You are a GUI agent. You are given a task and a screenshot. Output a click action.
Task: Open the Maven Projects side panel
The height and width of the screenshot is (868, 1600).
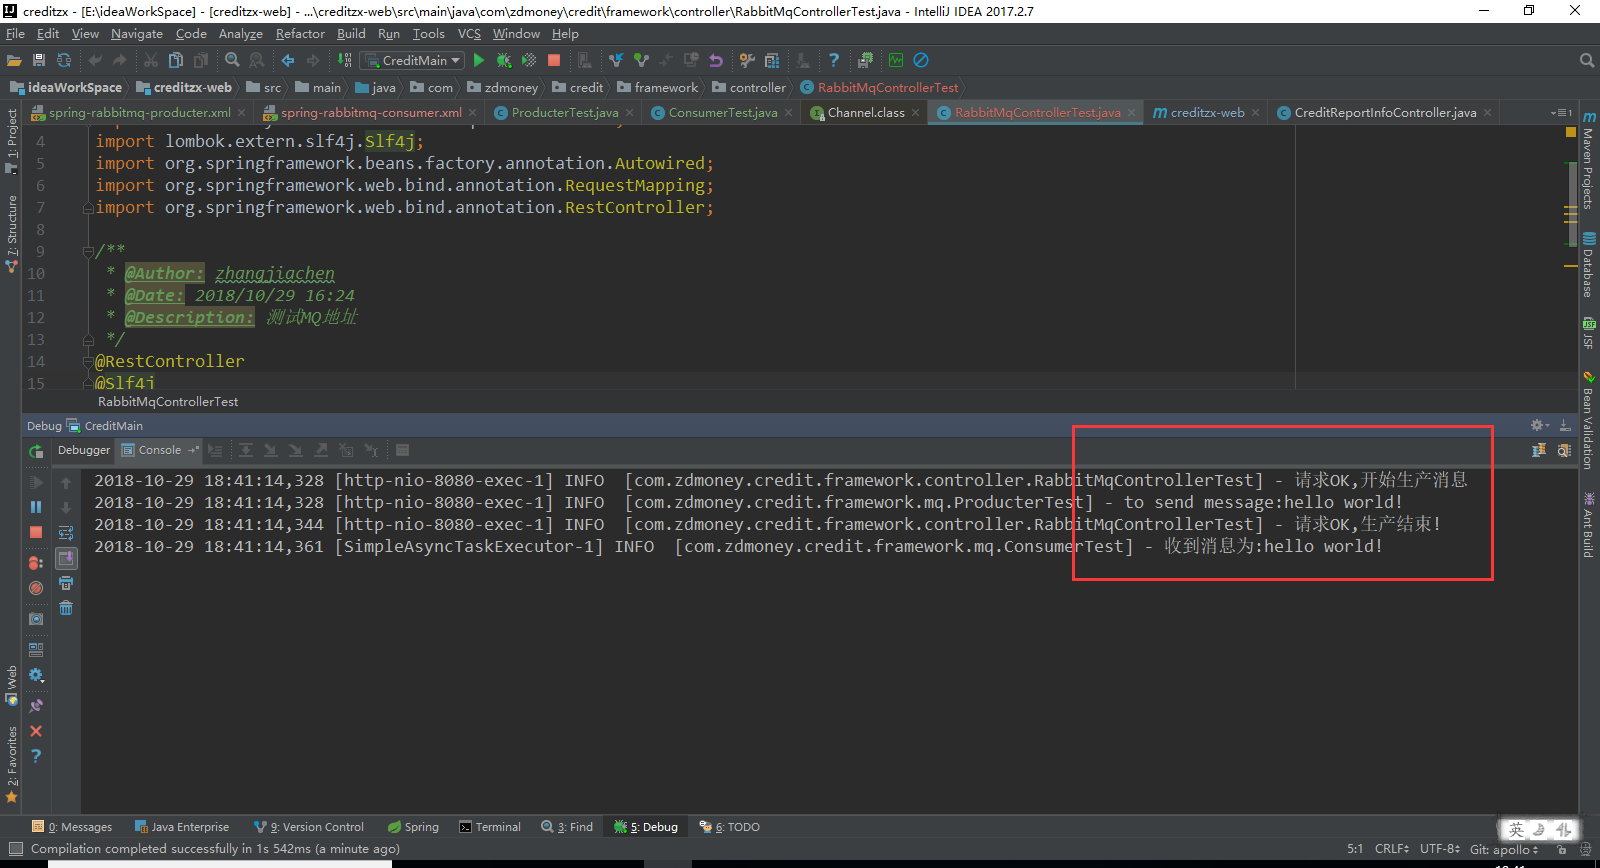[1588, 160]
